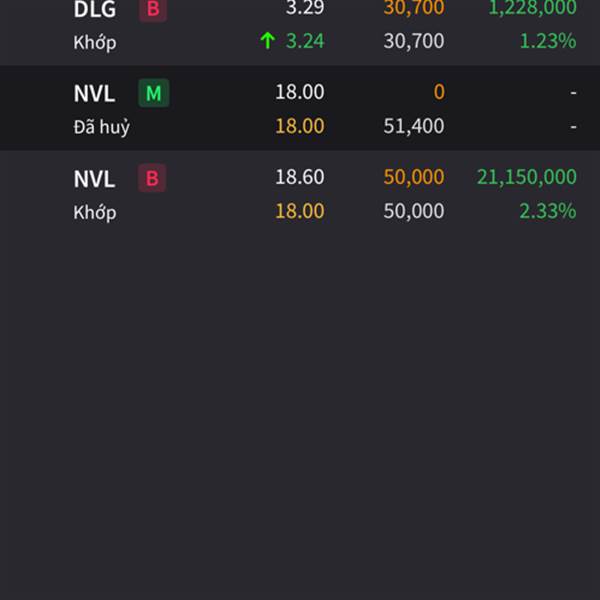Open the cancelled NVL order row

300,108
